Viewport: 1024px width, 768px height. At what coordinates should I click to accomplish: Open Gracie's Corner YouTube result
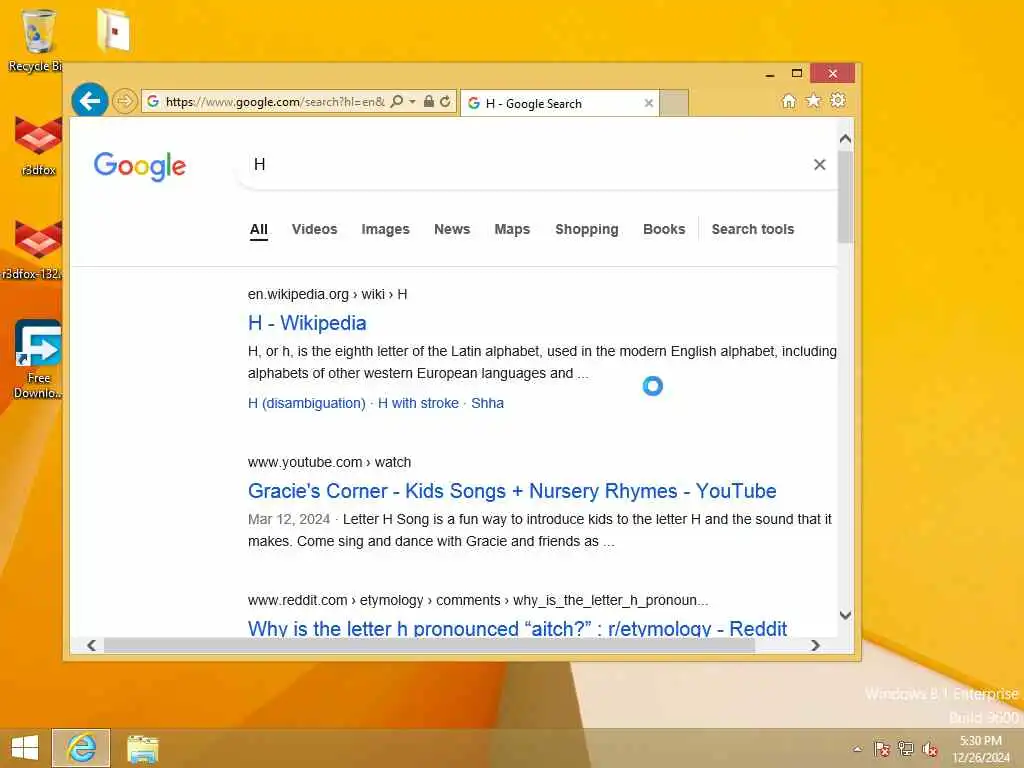tap(512, 490)
